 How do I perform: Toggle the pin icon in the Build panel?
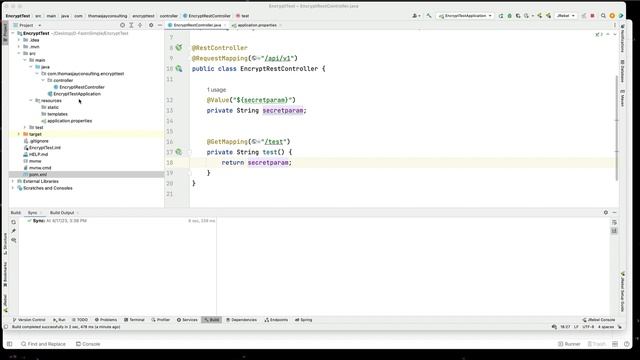pyautogui.click(x=13, y=231)
